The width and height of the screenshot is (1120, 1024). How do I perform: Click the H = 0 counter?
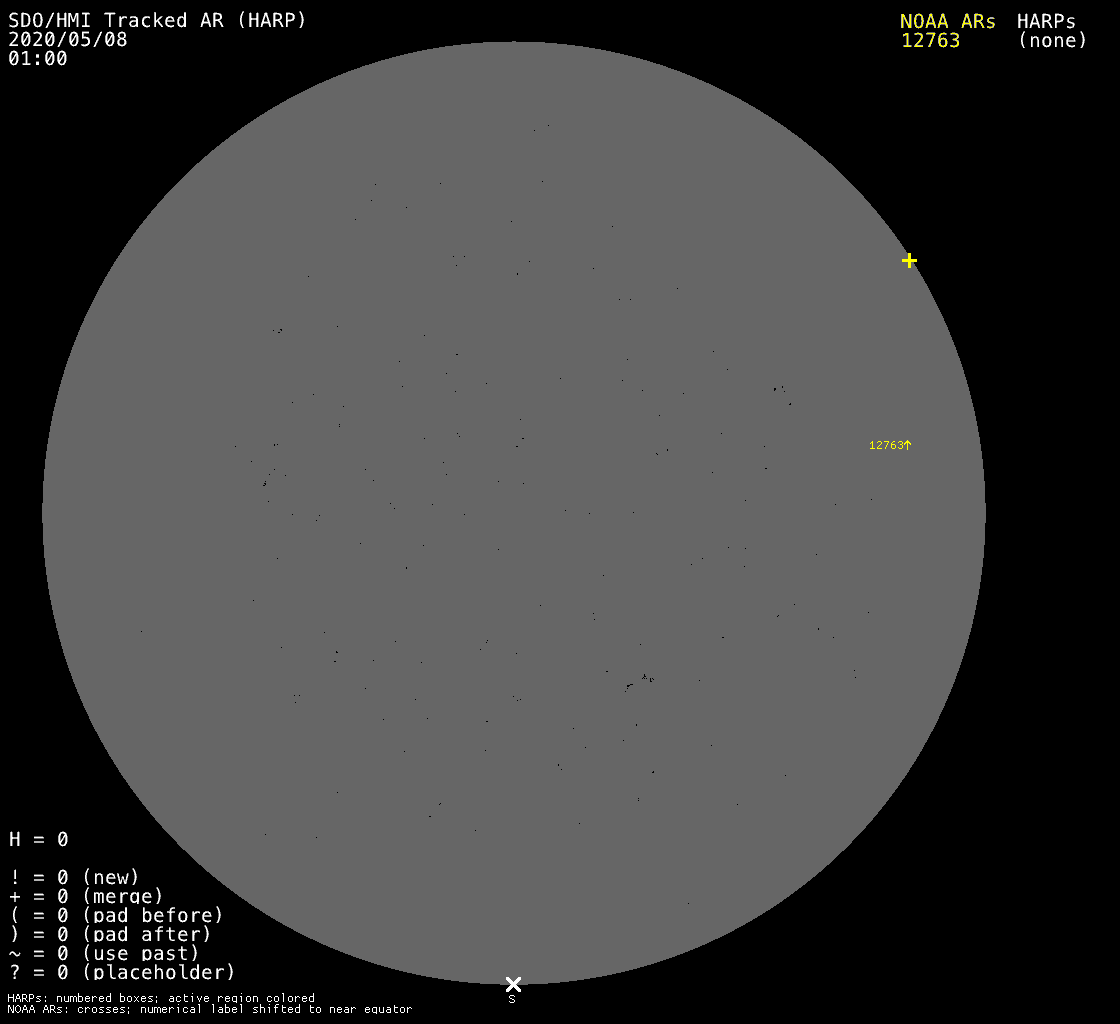pos(39,839)
